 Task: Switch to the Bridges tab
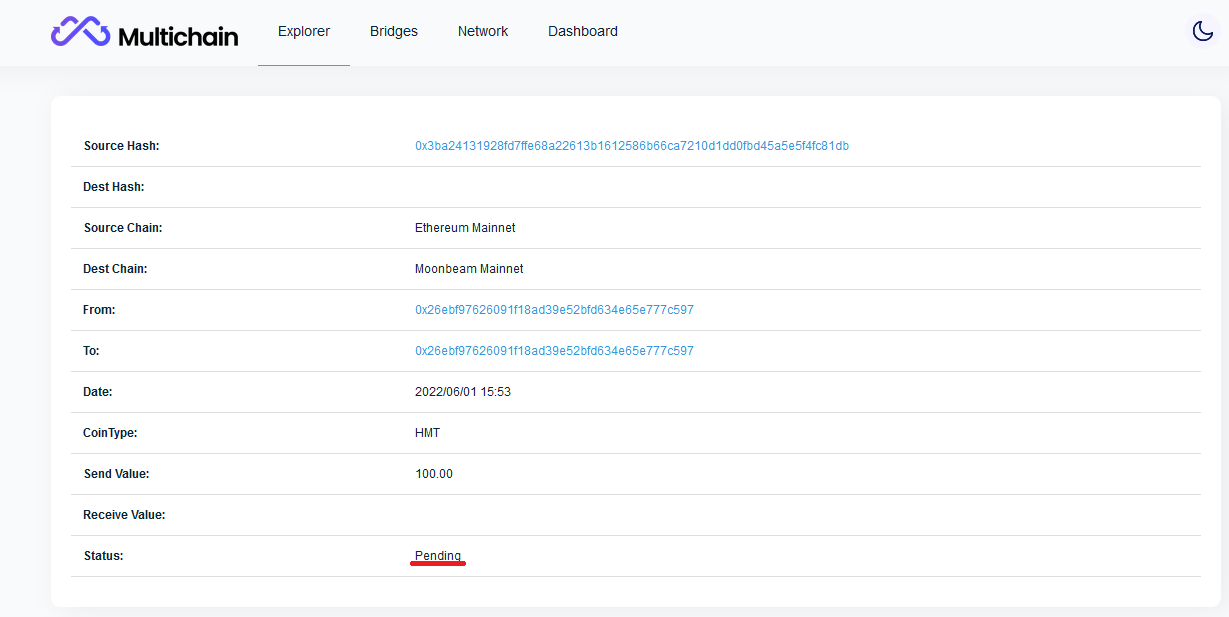point(393,31)
